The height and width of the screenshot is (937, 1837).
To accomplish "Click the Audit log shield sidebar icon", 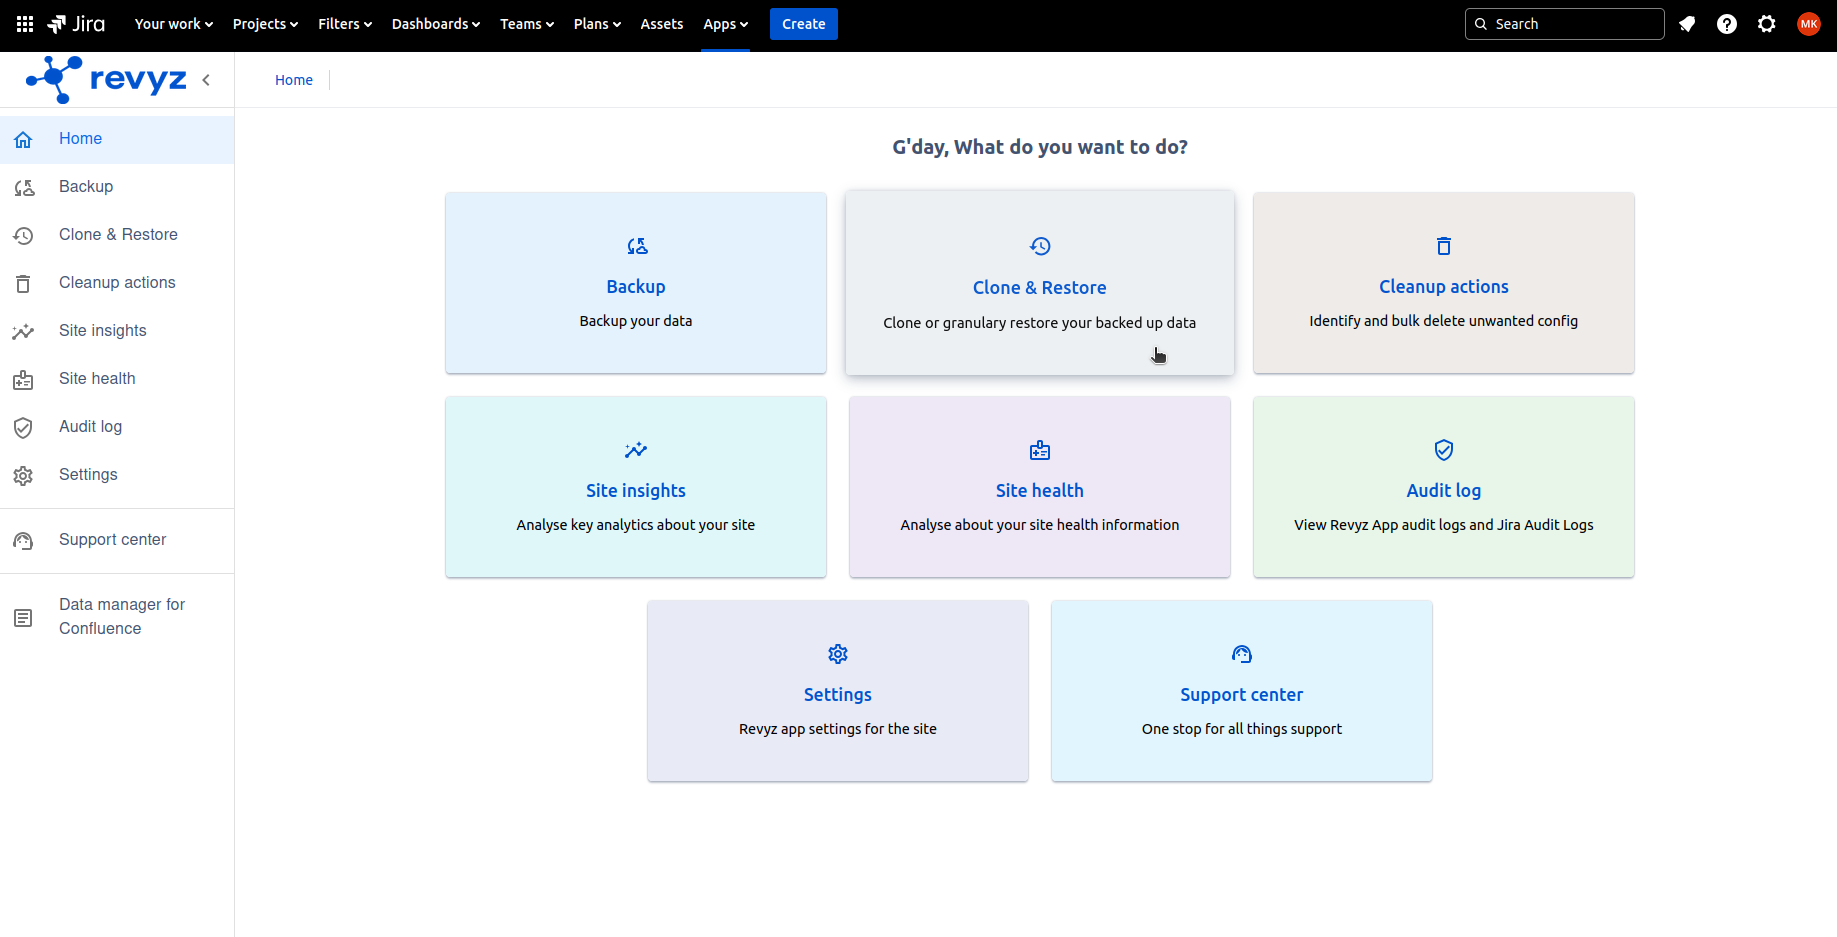I will point(24,427).
